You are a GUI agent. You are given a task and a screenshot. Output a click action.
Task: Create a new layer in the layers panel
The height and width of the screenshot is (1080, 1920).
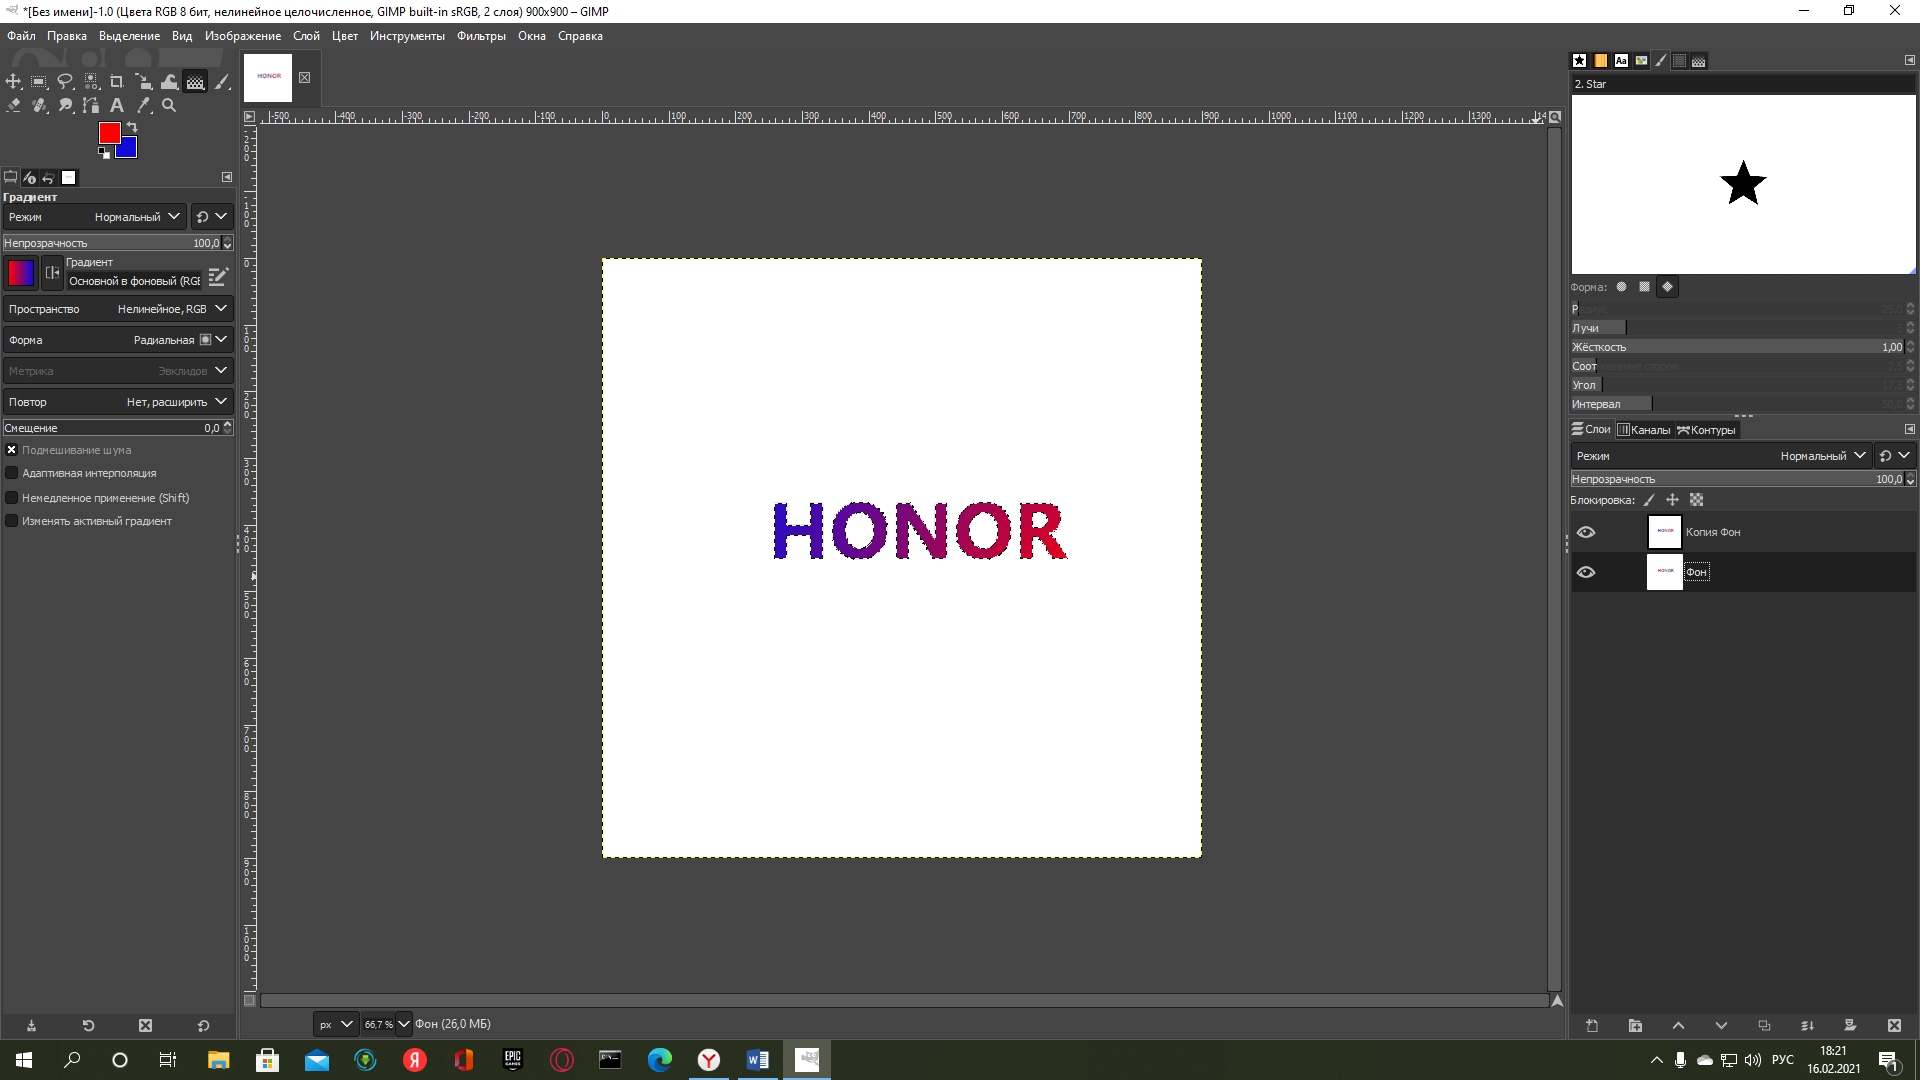(1592, 1026)
